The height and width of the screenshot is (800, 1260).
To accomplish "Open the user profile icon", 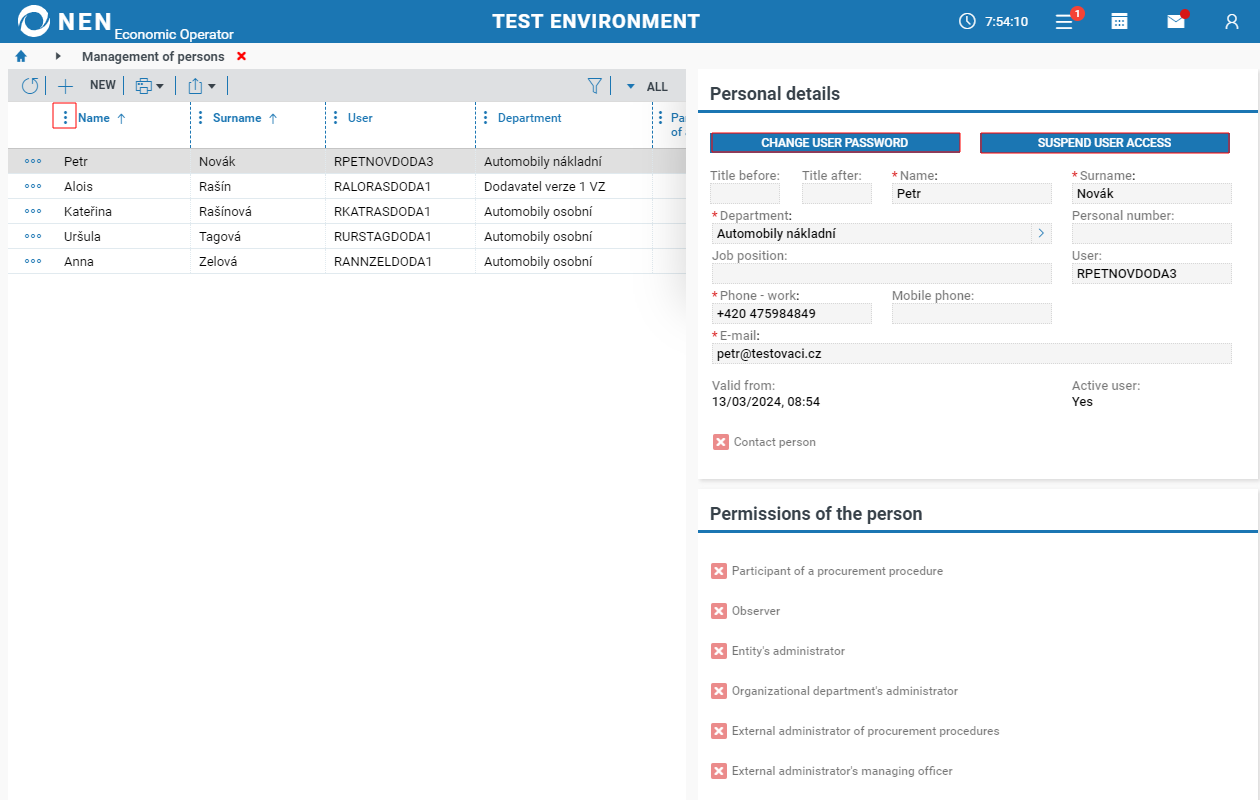I will pos(1232,21).
